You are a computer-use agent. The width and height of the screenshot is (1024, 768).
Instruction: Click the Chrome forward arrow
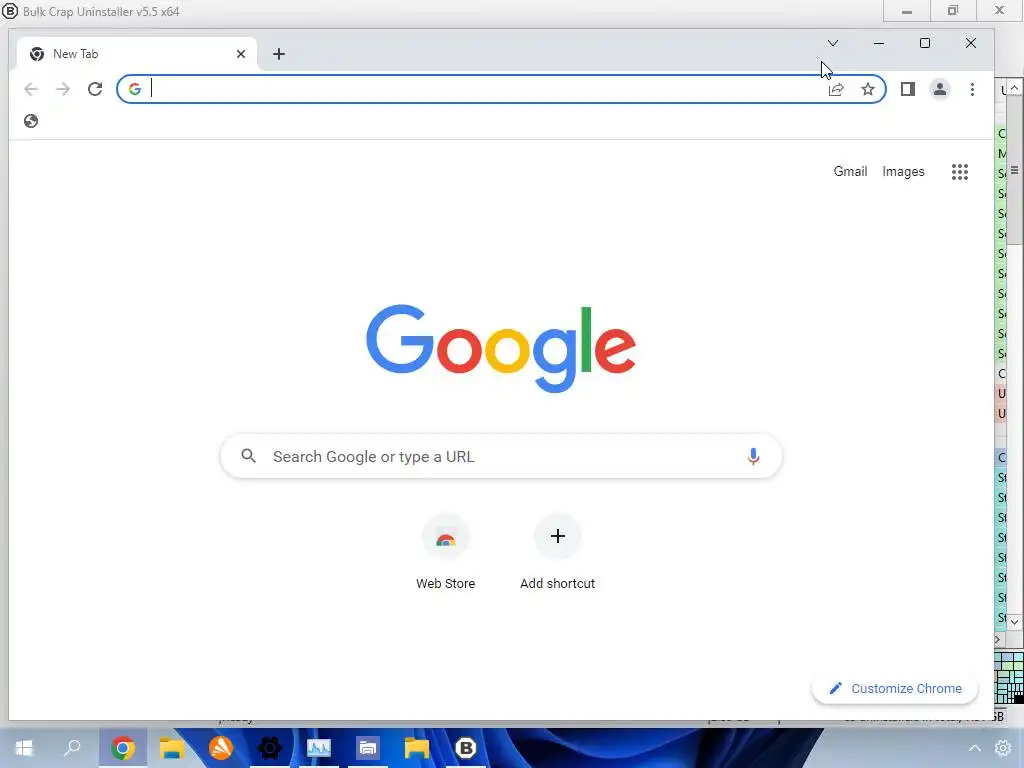tap(63, 89)
